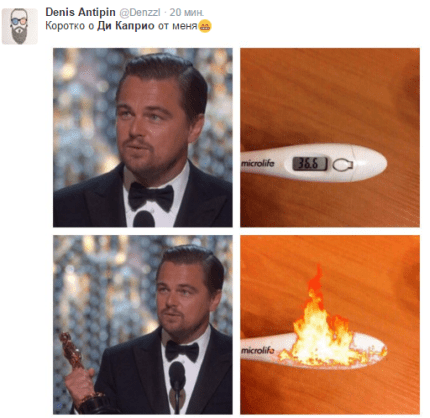
Task: Click the thermometer's oval power button
Action: pyautogui.click(x=342, y=164)
